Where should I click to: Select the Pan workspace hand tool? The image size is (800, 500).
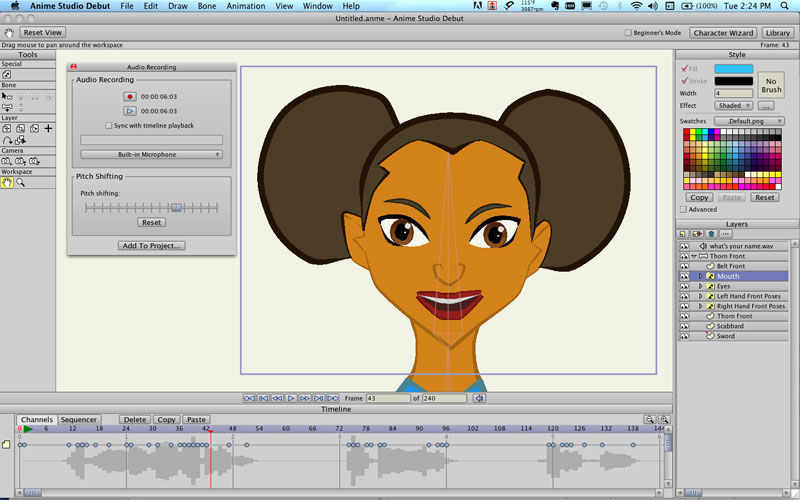coord(7,183)
